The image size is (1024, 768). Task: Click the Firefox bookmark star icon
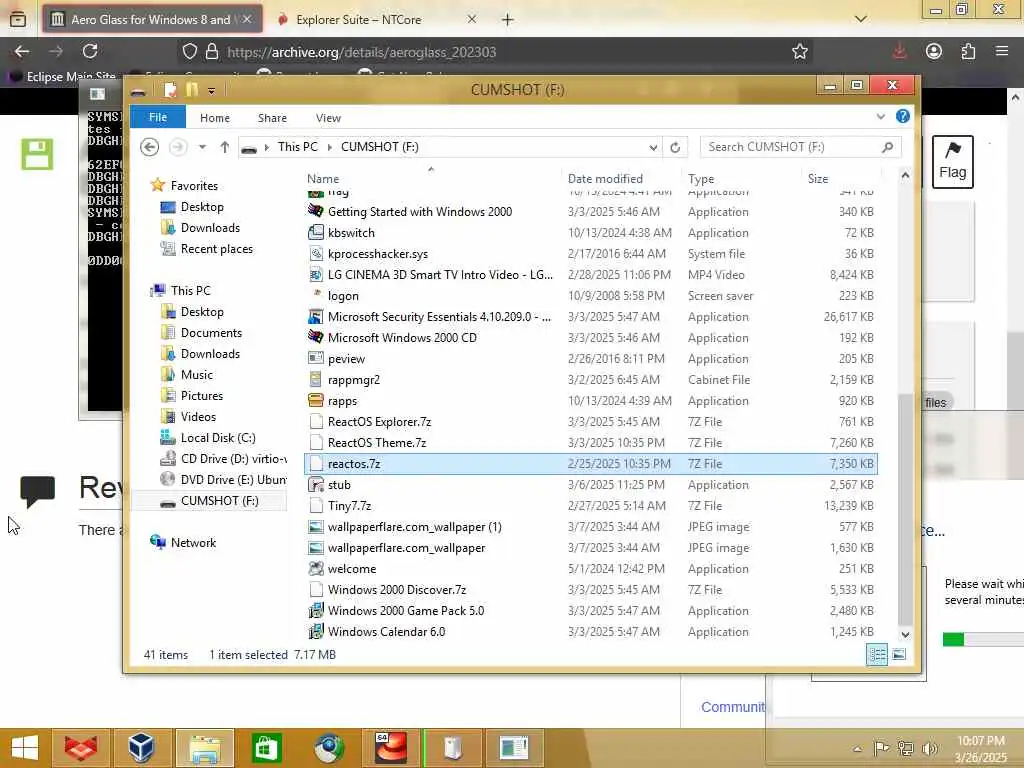point(800,52)
